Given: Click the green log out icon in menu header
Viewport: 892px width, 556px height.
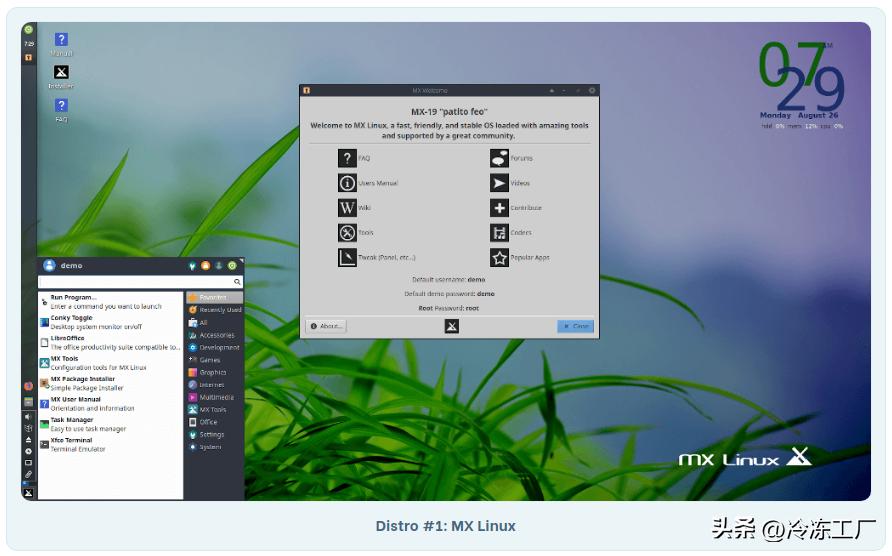Looking at the screenshot, I should coord(232,266).
